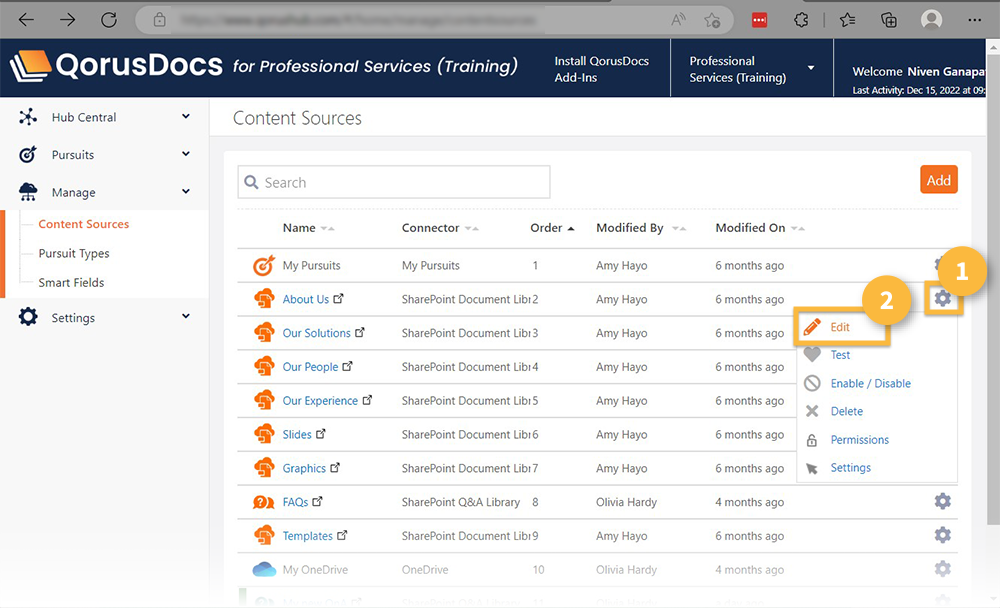1000x608 pixels.
Task: Open gear menu for My OneDrive row
Action: (943, 568)
